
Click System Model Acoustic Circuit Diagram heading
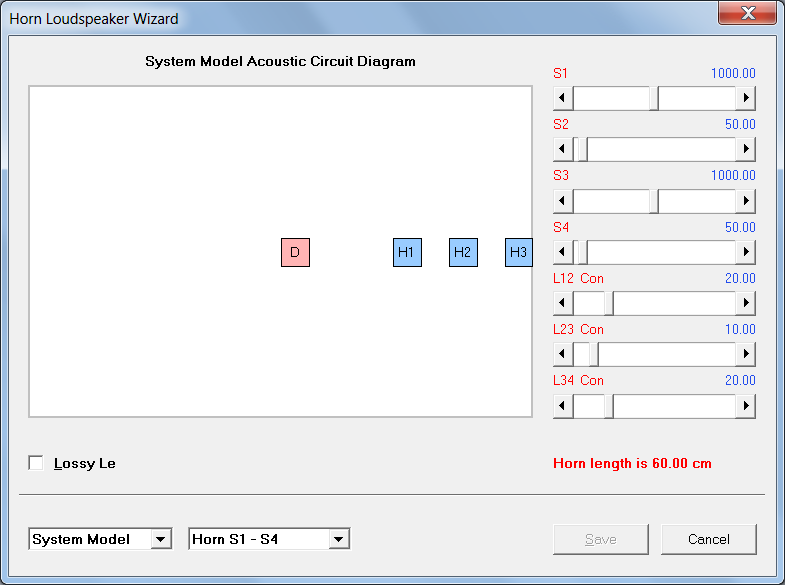[x=280, y=62]
